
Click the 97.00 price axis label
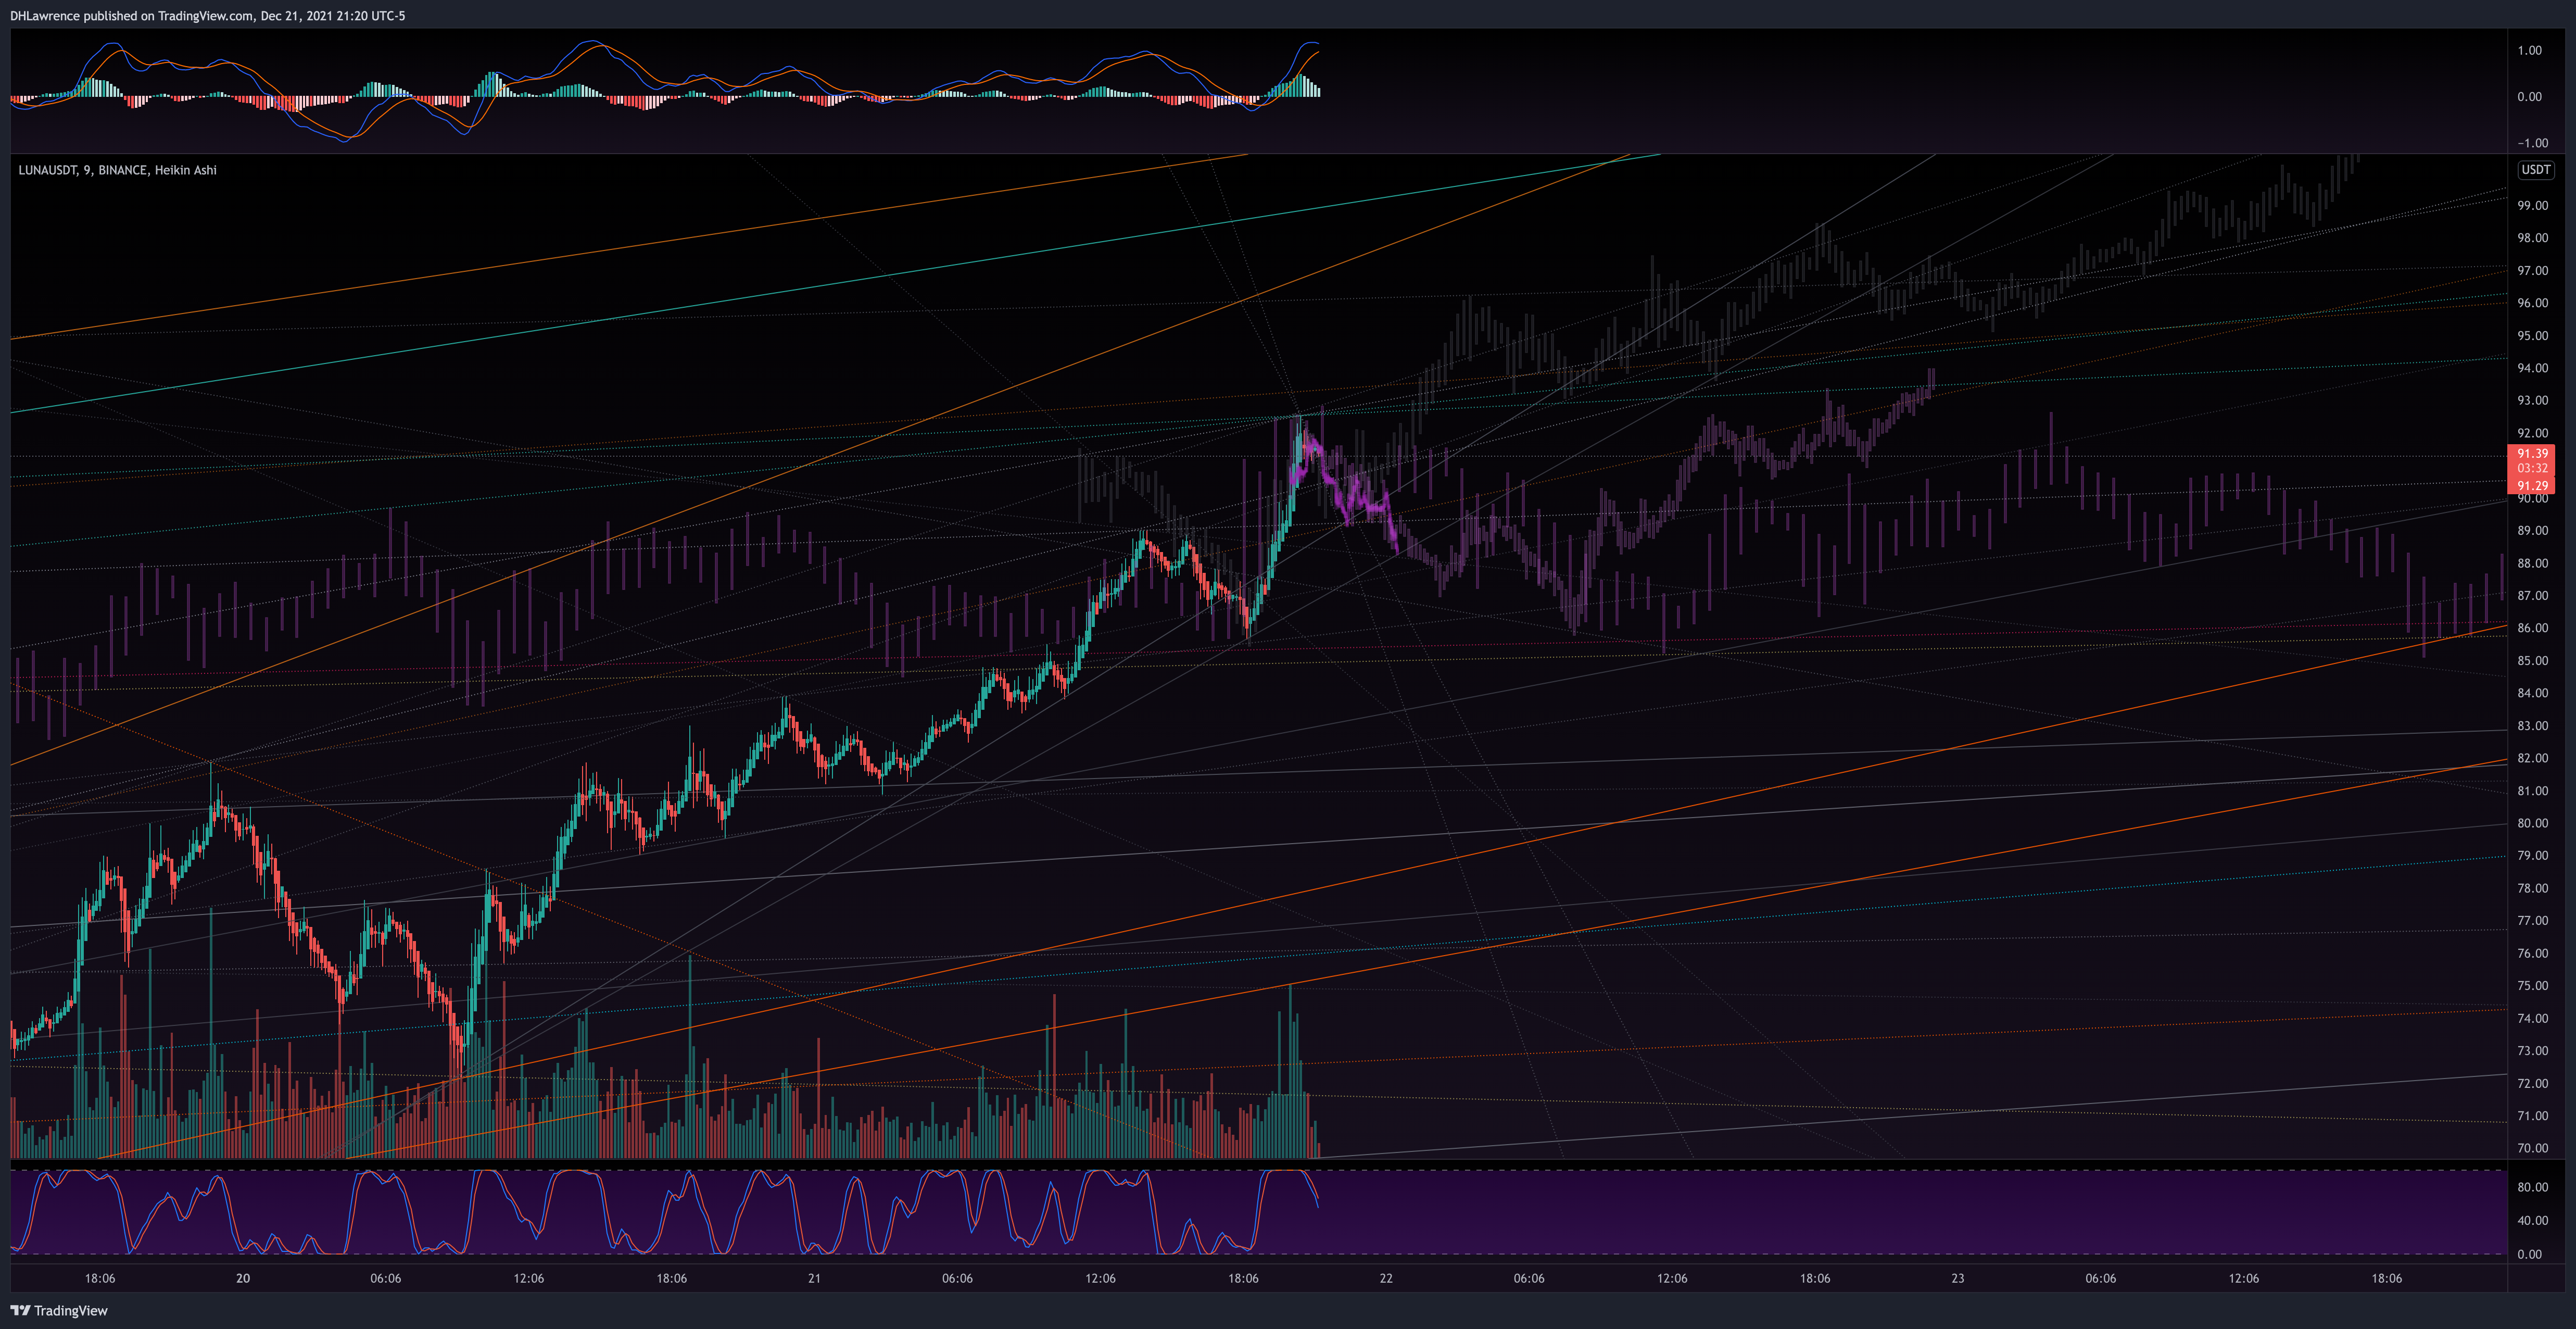tap(2532, 270)
